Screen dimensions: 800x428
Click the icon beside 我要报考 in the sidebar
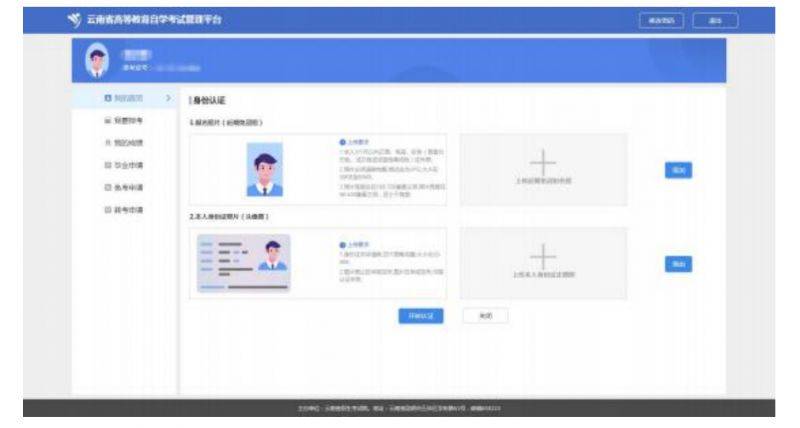click(106, 118)
